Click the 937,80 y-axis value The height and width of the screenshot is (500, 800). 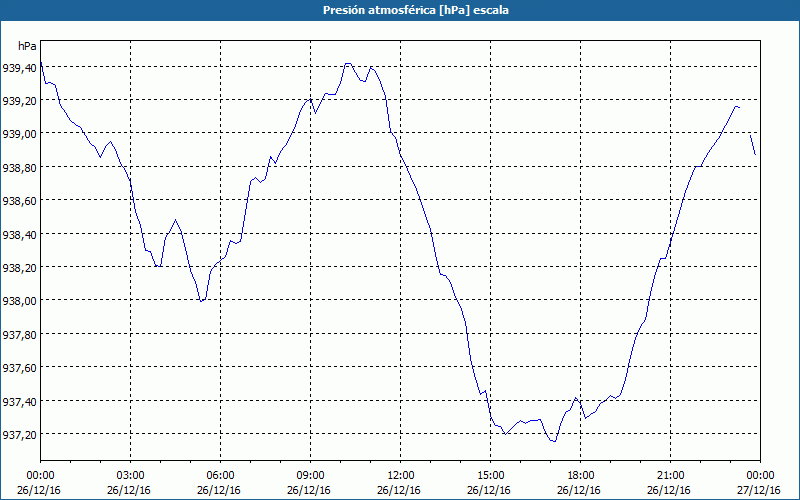(x=19, y=335)
